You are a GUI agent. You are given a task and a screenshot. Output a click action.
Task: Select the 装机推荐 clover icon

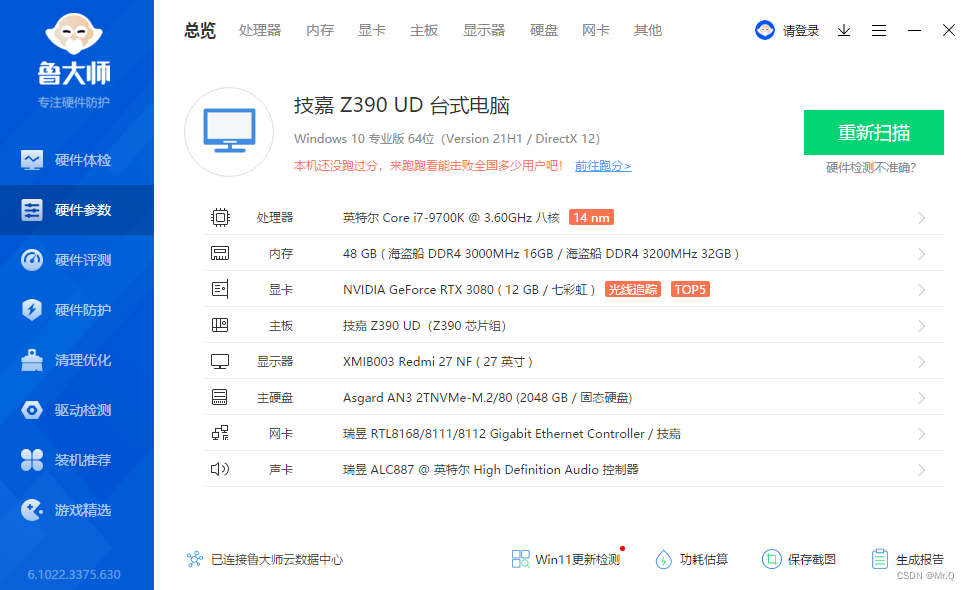[32, 460]
